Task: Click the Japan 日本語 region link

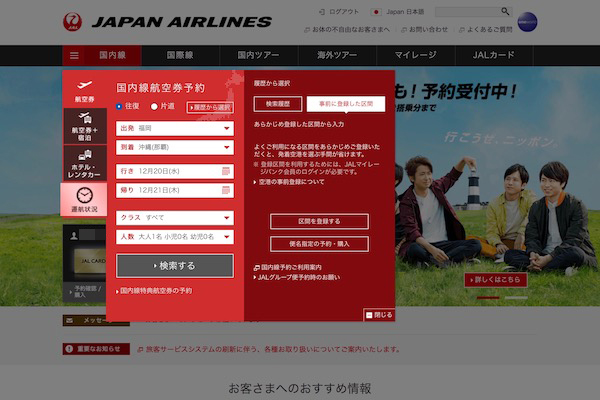Action: (x=405, y=12)
